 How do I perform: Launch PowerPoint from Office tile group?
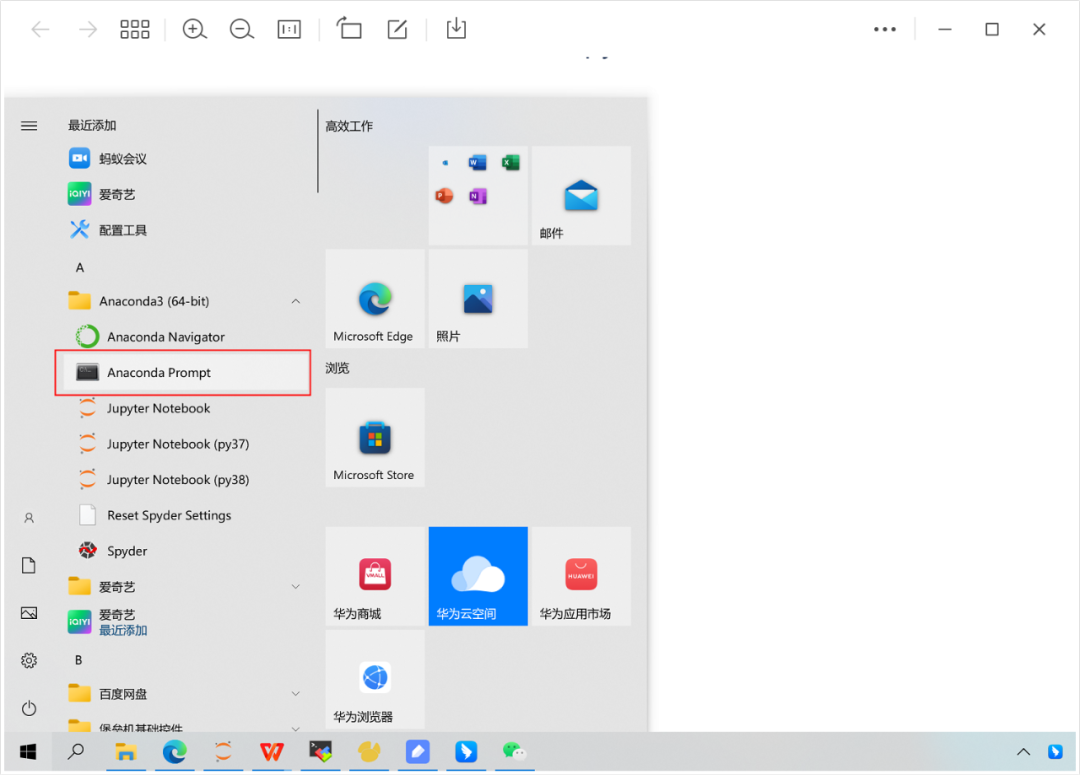(444, 196)
